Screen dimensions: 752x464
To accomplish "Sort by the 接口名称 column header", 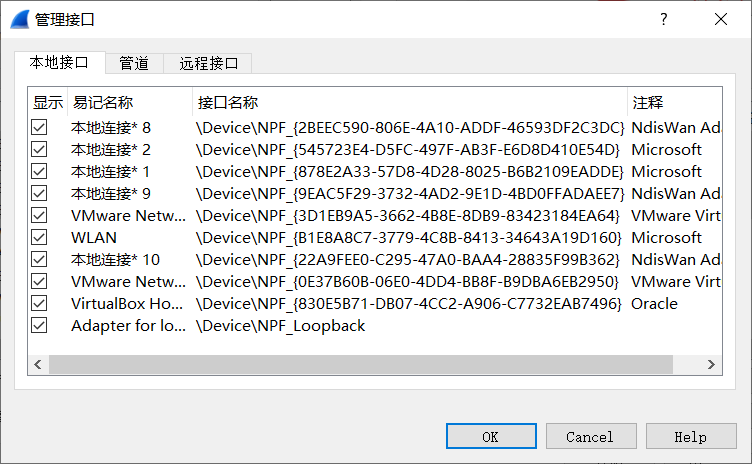I will (x=410, y=102).
